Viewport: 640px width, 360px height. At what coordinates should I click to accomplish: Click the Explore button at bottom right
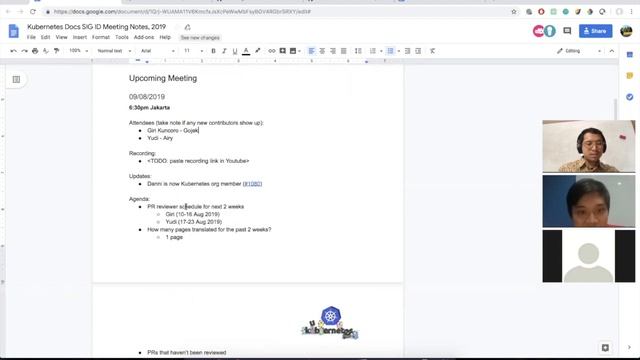pos(605,347)
